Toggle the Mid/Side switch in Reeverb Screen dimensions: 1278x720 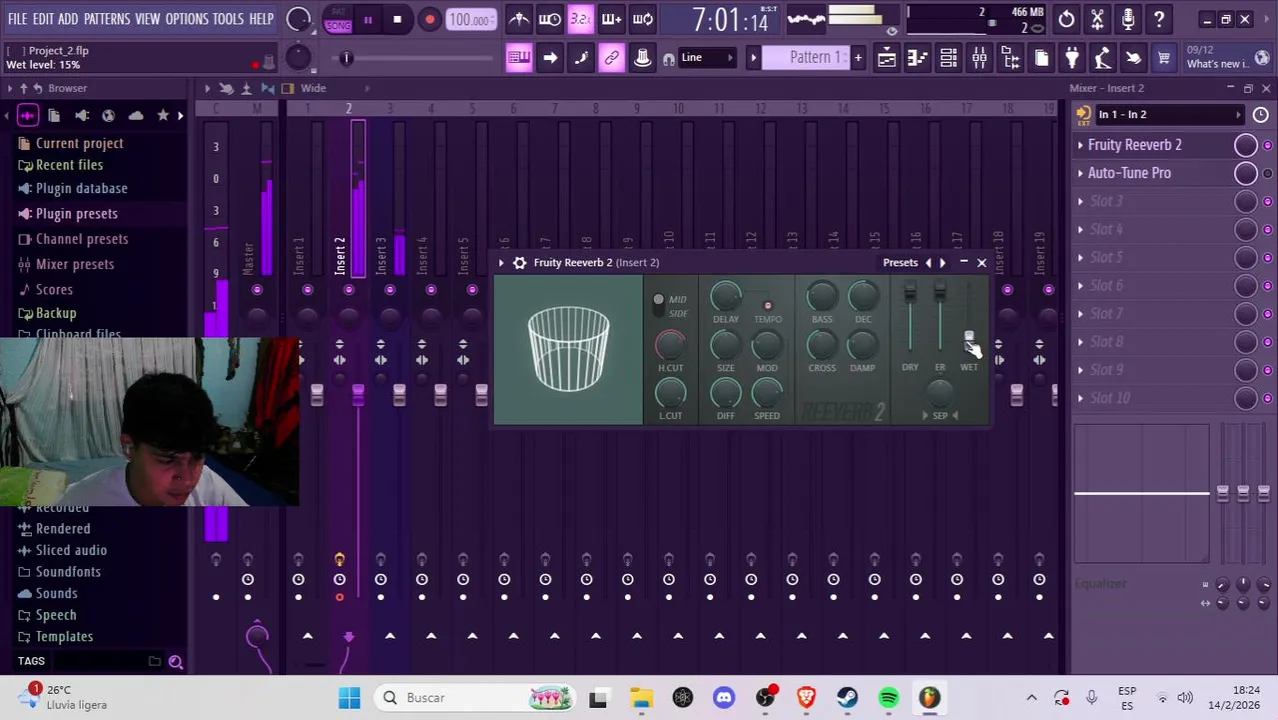coord(658,306)
